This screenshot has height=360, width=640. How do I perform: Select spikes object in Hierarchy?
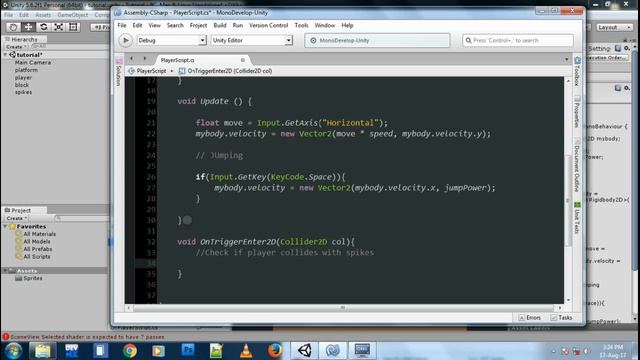[23, 92]
